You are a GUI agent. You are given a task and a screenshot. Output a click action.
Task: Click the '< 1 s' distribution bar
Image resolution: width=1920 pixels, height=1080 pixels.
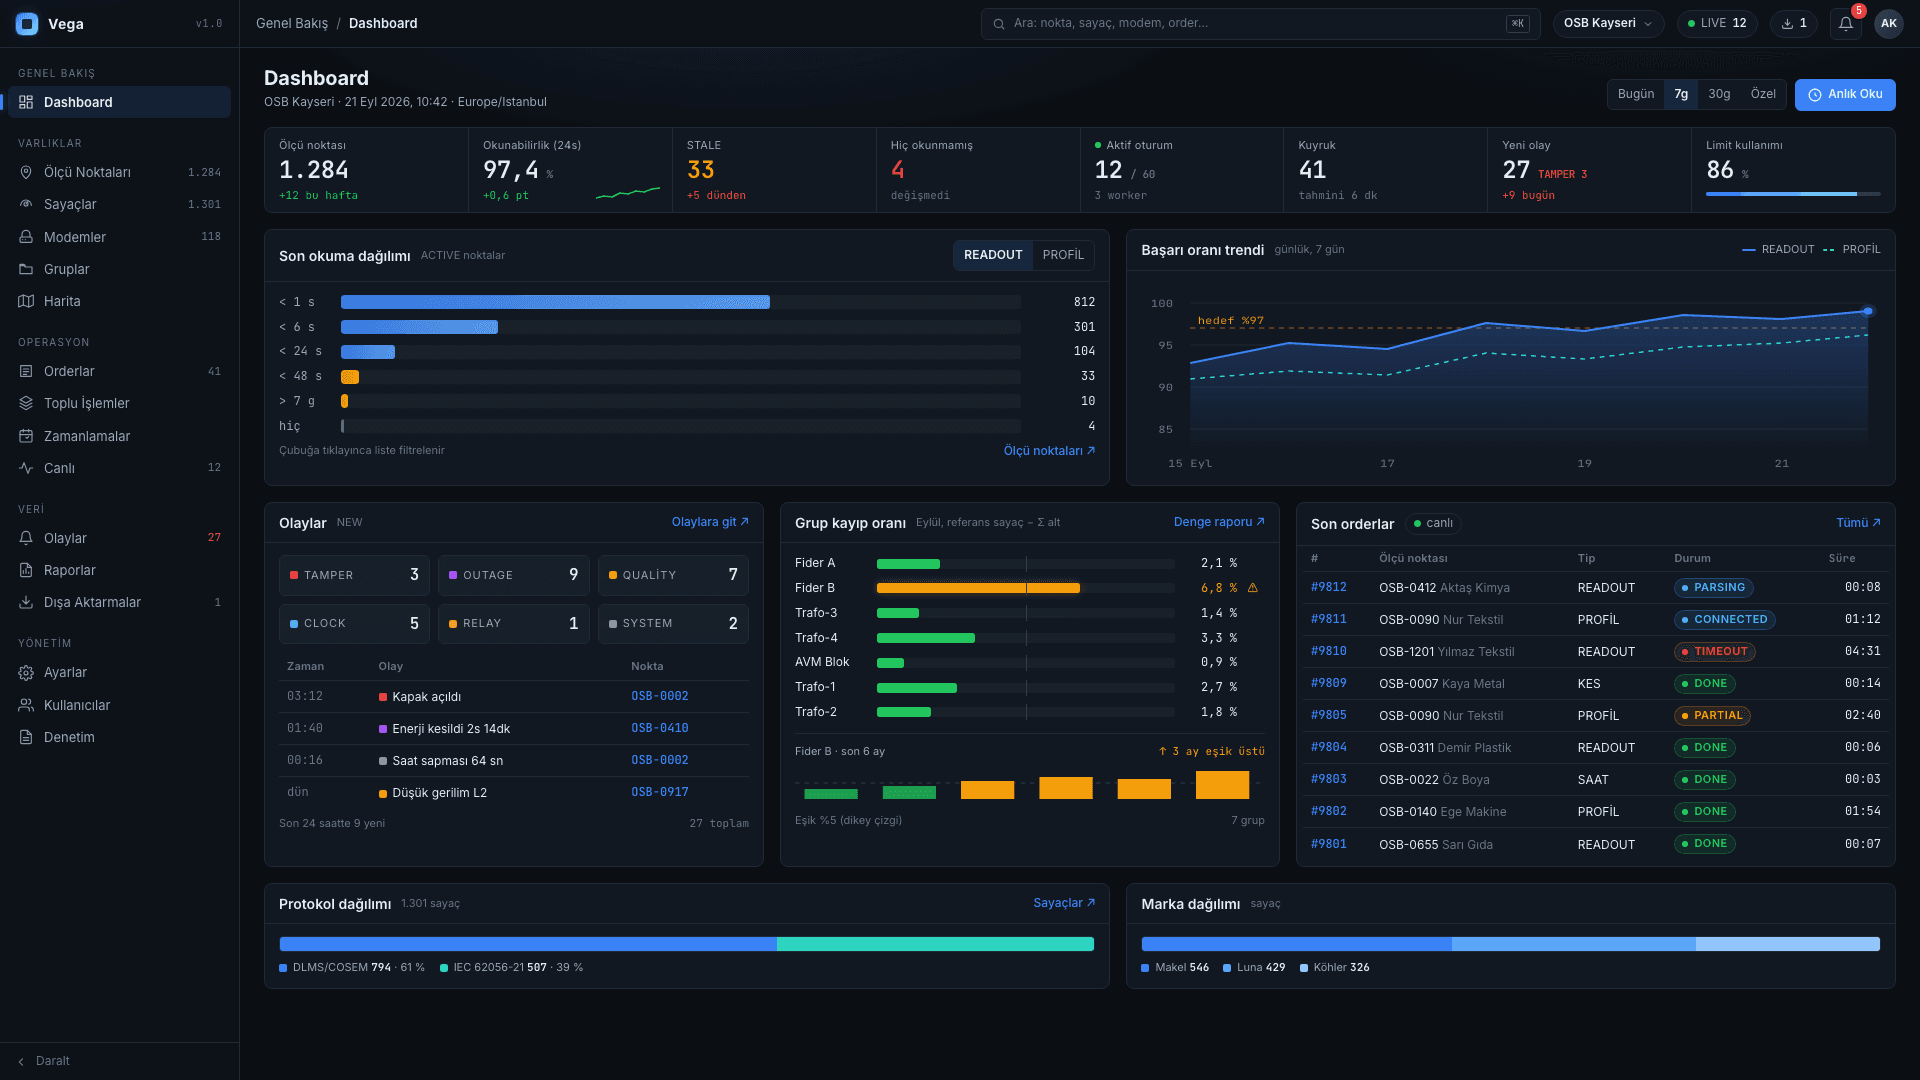pos(555,302)
